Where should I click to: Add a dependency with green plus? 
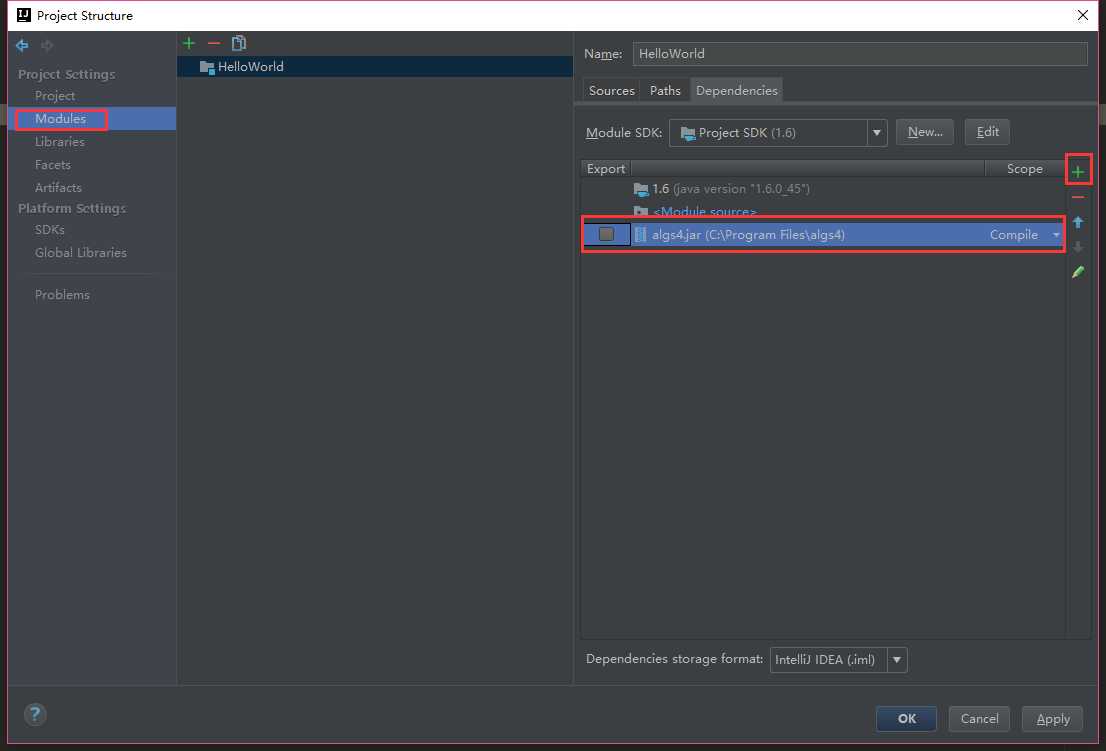1078,171
